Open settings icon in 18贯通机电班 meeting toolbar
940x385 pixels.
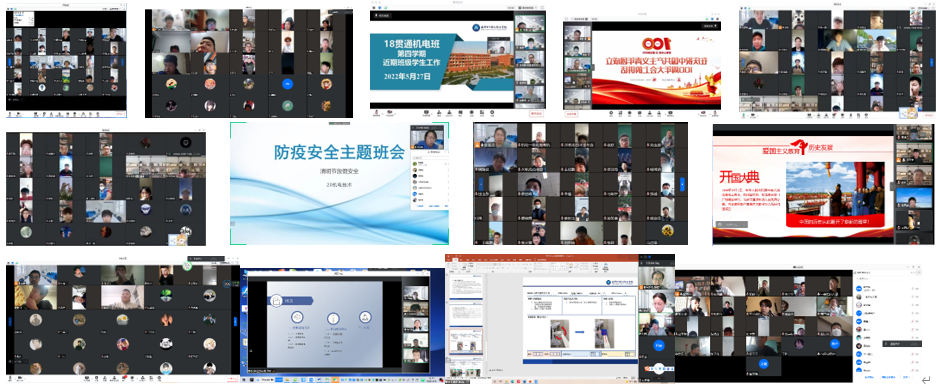[x=492, y=113]
